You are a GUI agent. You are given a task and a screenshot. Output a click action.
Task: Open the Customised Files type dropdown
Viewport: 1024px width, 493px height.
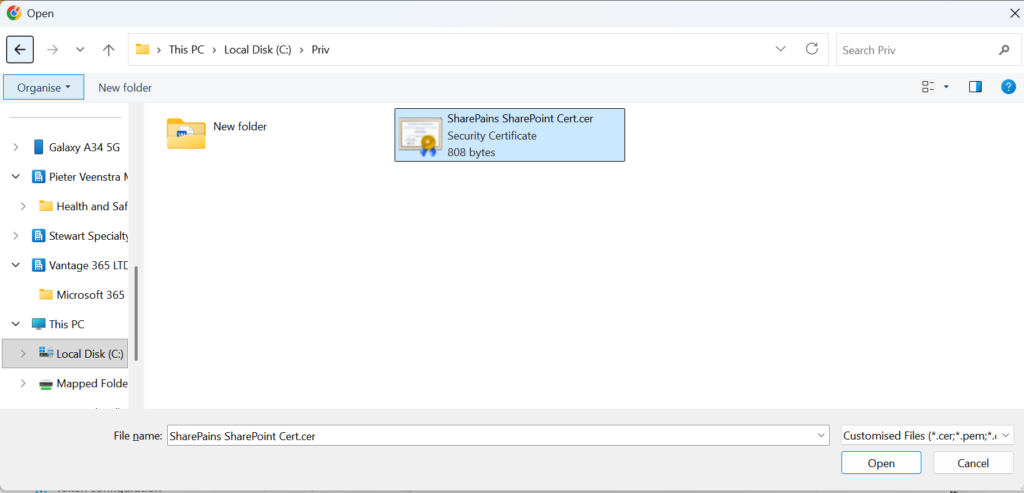927,436
